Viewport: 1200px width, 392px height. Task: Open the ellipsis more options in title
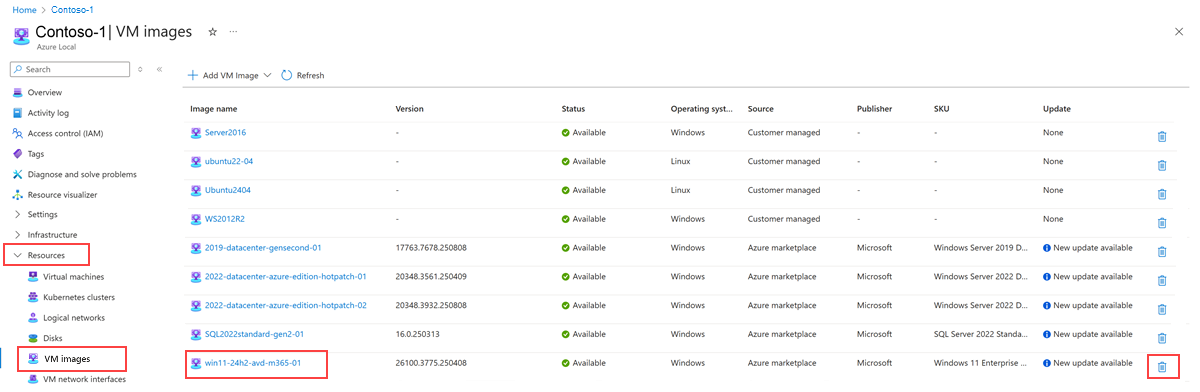coord(234,32)
